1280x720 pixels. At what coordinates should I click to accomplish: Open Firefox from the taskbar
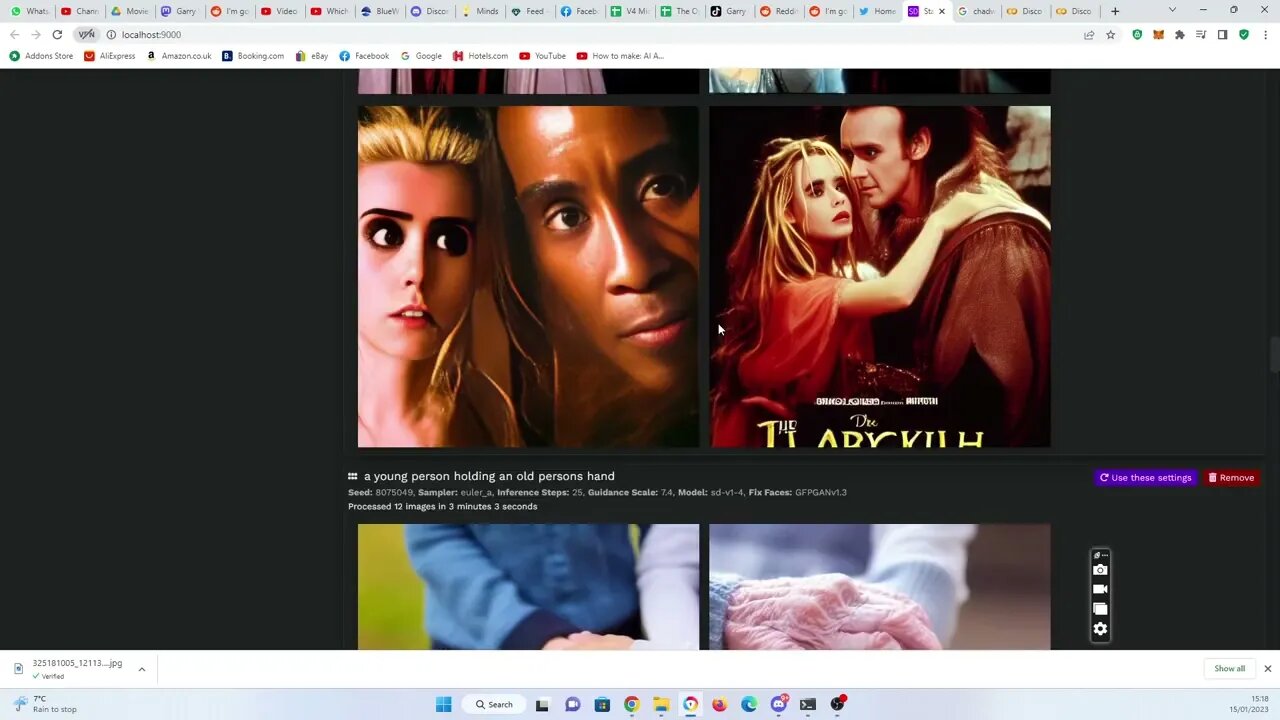point(719,704)
